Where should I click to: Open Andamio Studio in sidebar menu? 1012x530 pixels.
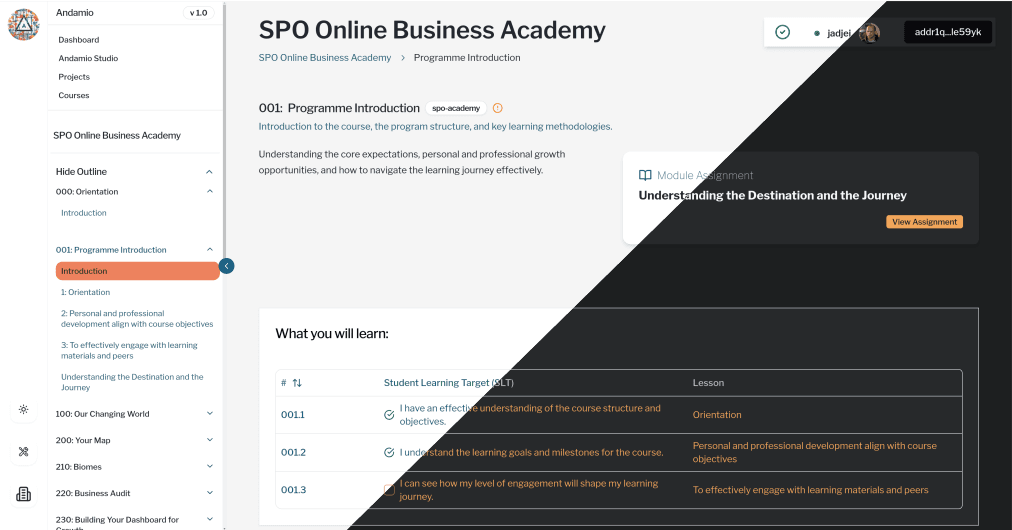[88, 58]
